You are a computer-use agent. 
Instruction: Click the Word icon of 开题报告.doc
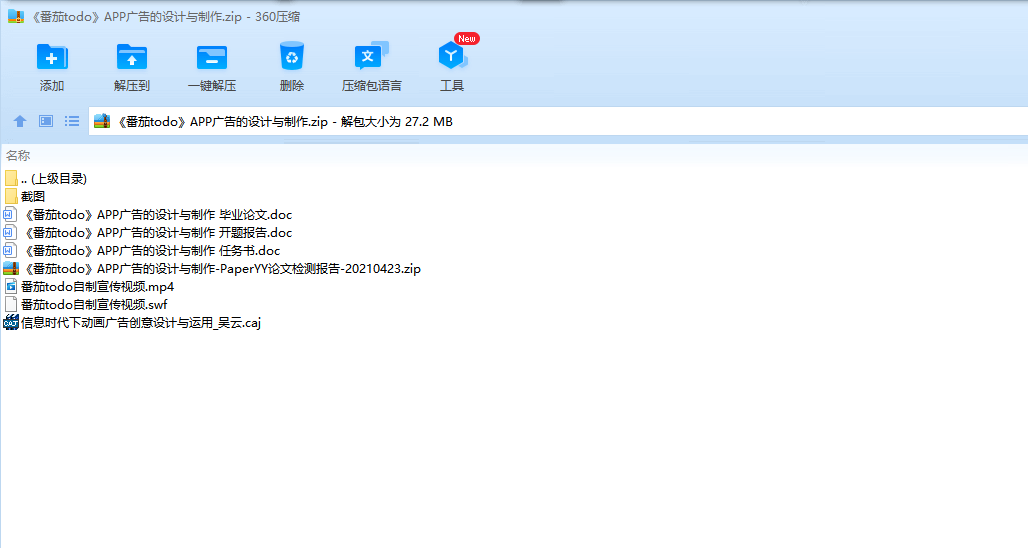click(10, 233)
